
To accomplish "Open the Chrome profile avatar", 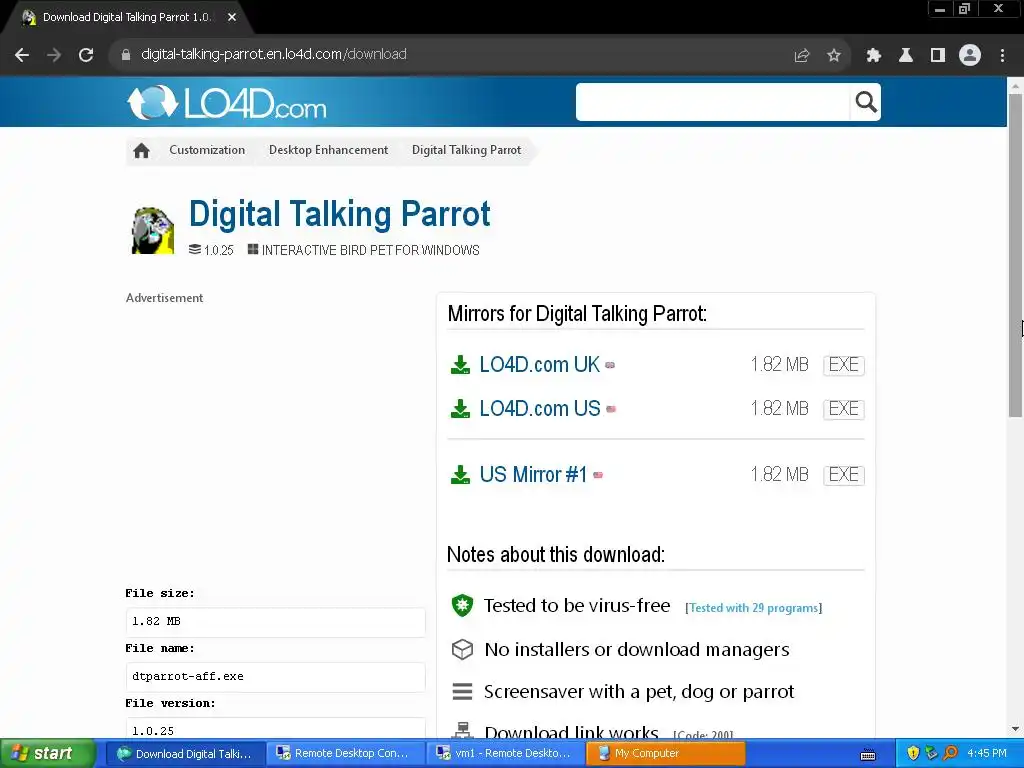I will 970,55.
